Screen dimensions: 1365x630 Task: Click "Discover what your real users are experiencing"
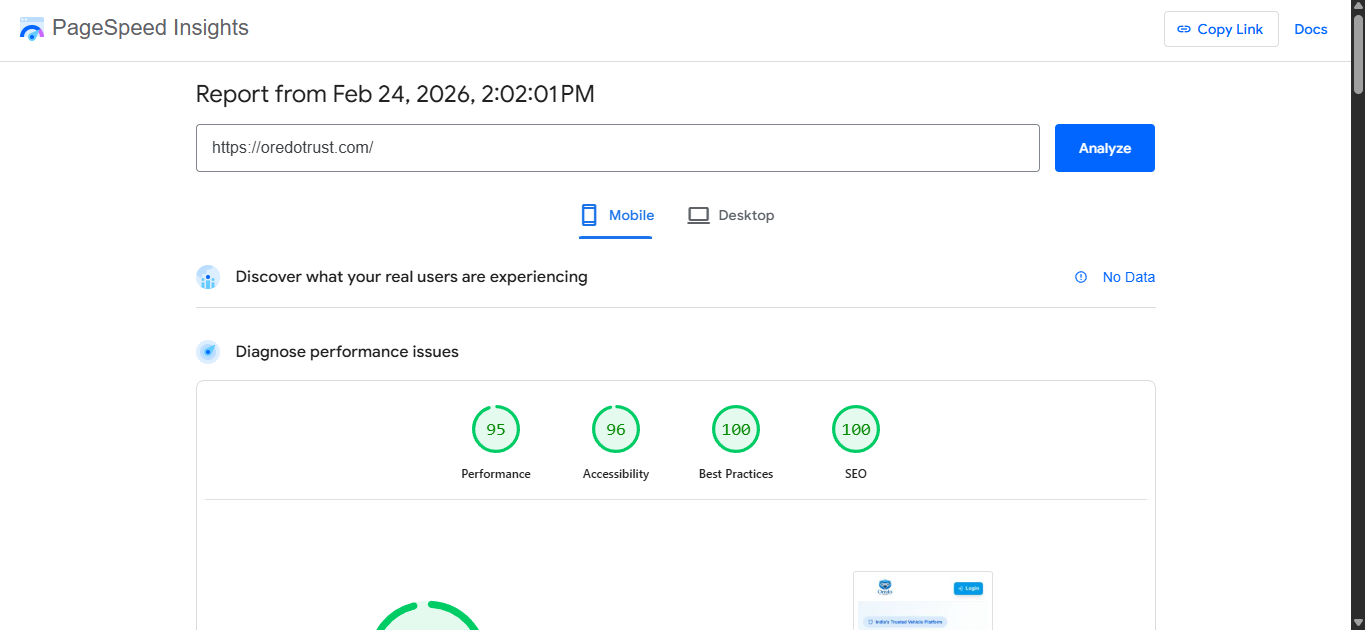[x=412, y=277]
